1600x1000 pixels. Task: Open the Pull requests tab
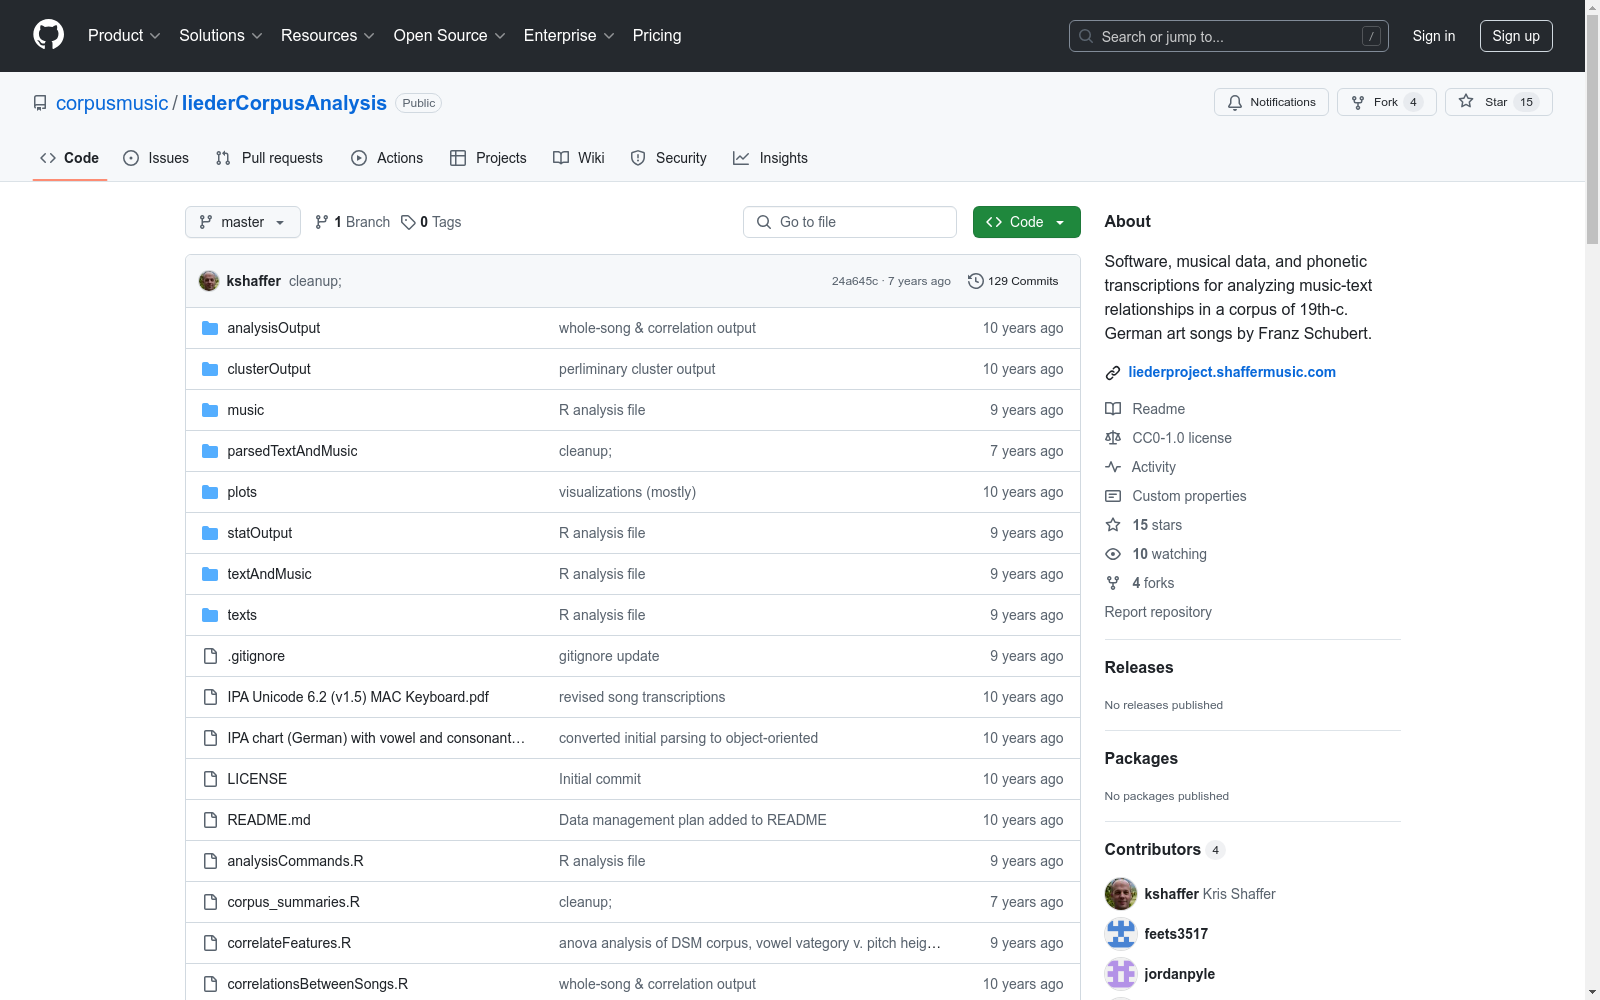pyautogui.click(x=269, y=158)
